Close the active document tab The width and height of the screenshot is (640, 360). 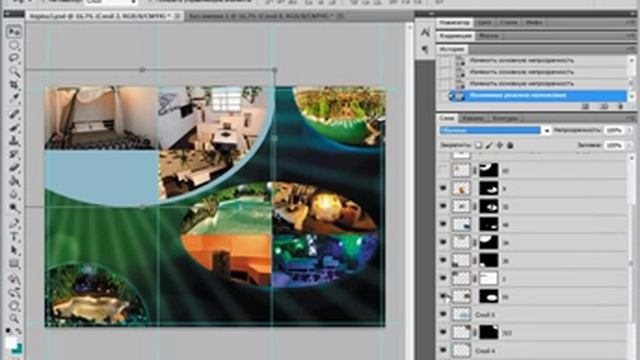(177, 16)
